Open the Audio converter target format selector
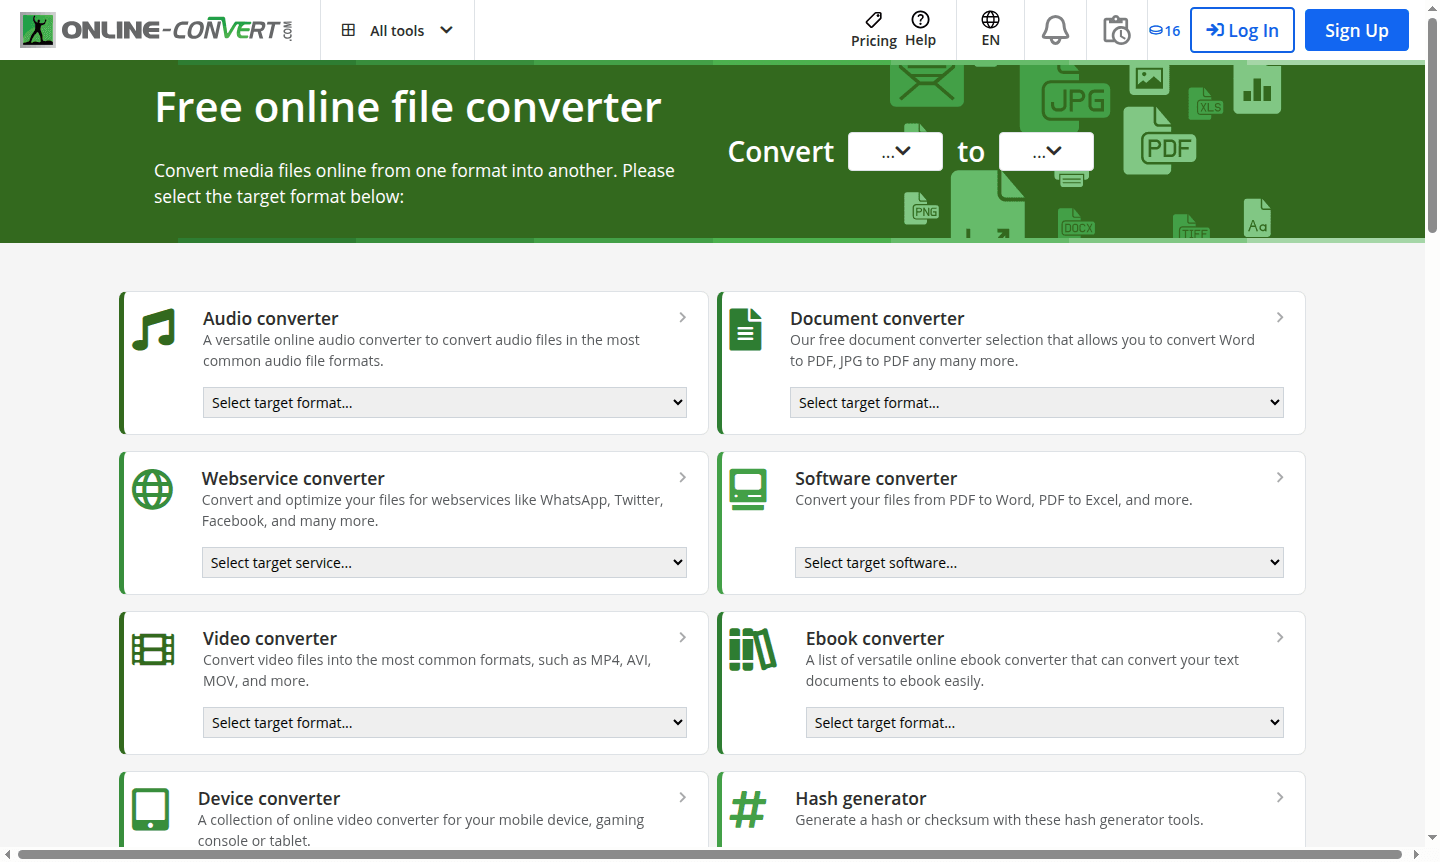The image size is (1440, 862). pos(444,402)
